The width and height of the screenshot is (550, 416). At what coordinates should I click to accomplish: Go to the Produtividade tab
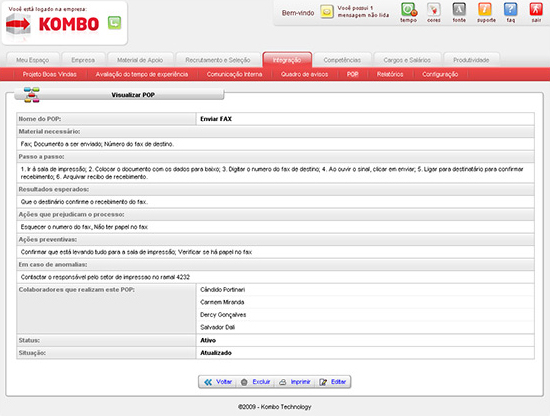point(471,60)
